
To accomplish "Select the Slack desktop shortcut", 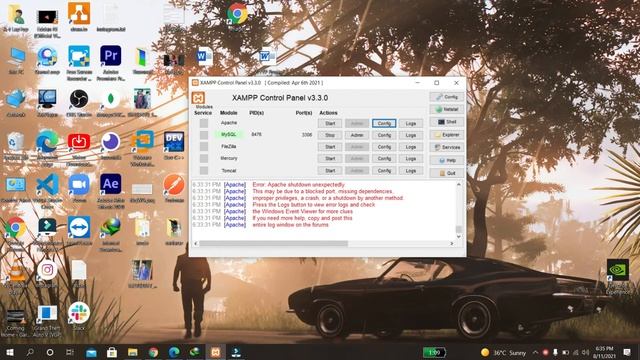I will click(79, 313).
